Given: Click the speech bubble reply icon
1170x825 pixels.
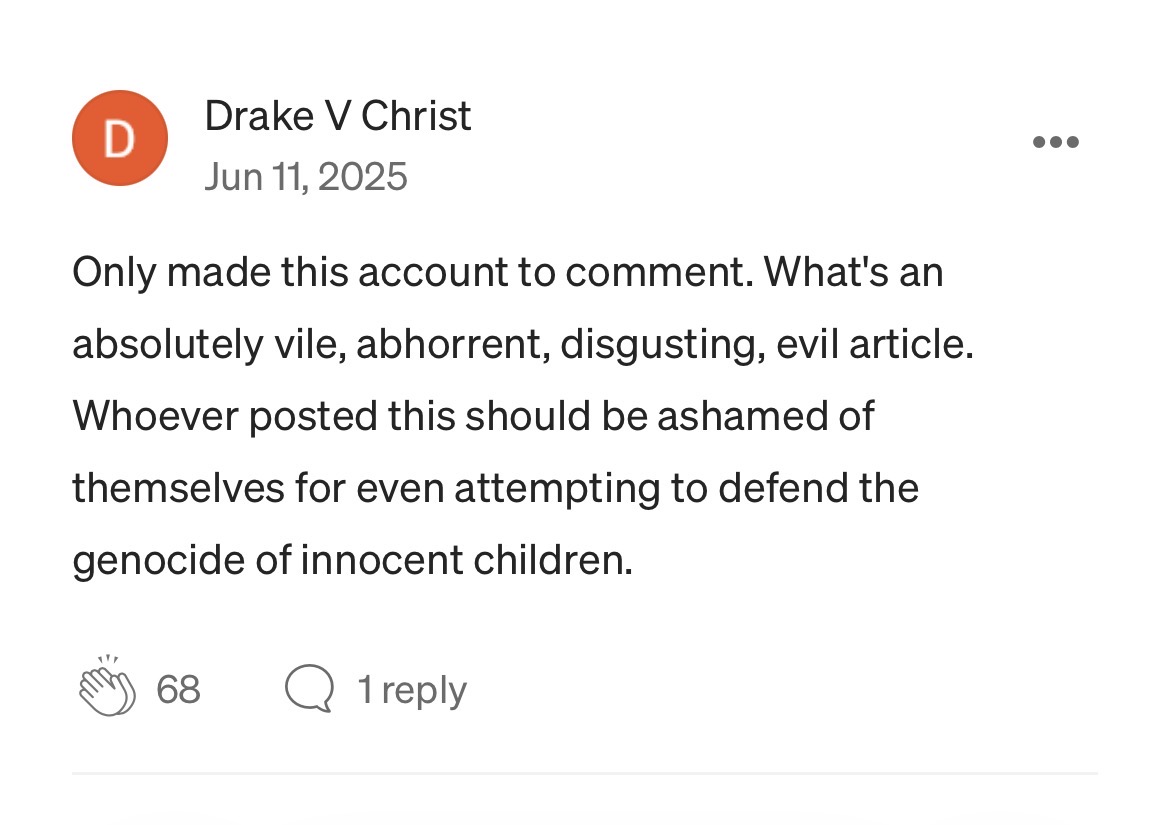Looking at the screenshot, I should (x=308, y=689).
